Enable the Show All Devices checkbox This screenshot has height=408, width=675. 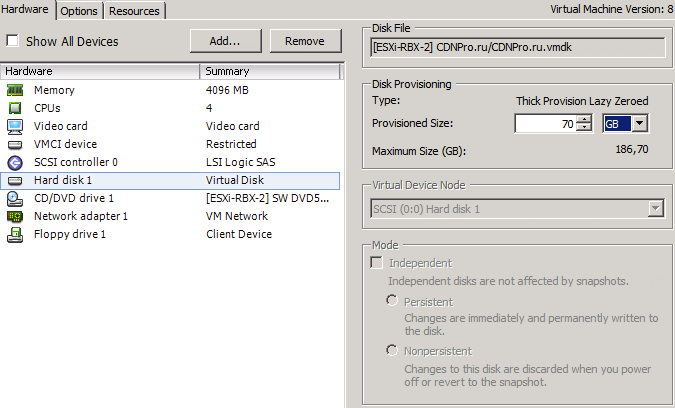click(x=13, y=42)
